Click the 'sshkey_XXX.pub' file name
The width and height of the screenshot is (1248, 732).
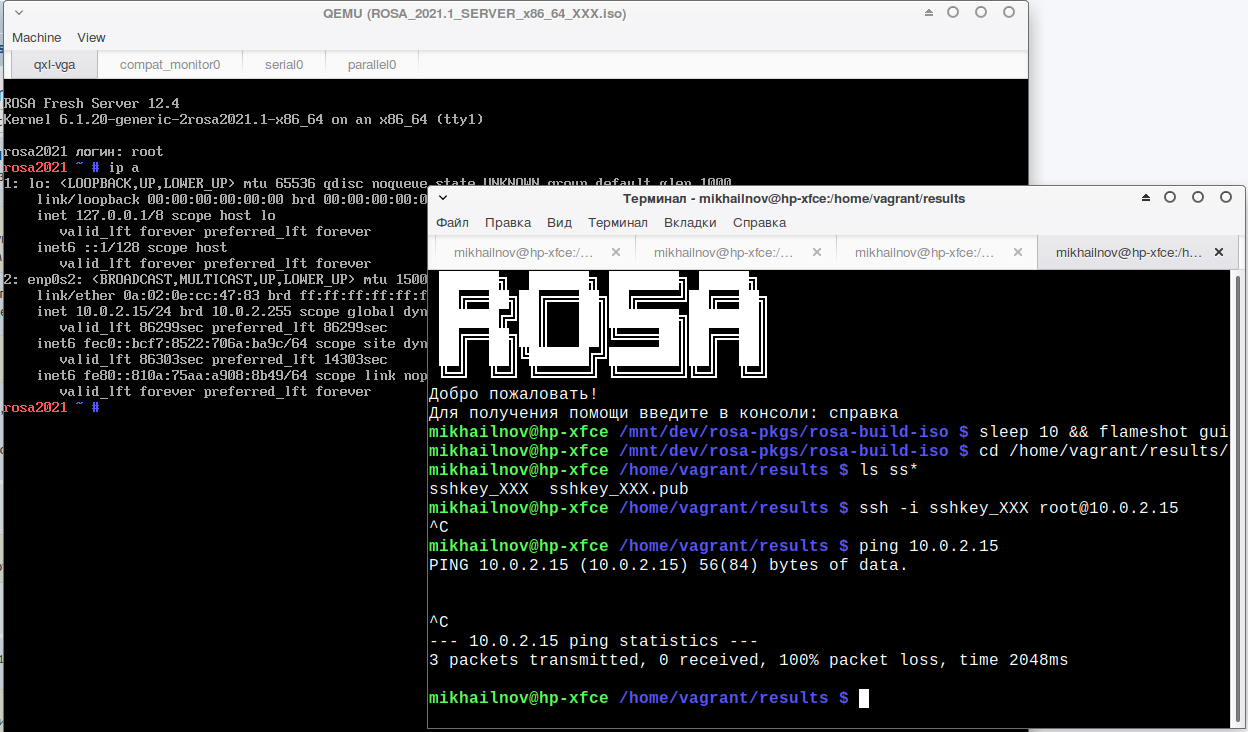coord(619,489)
